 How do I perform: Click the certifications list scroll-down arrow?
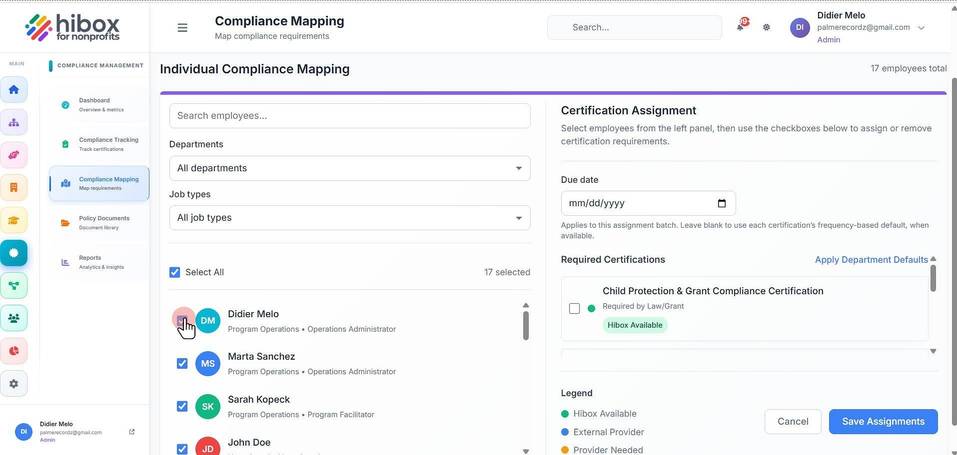(933, 351)
